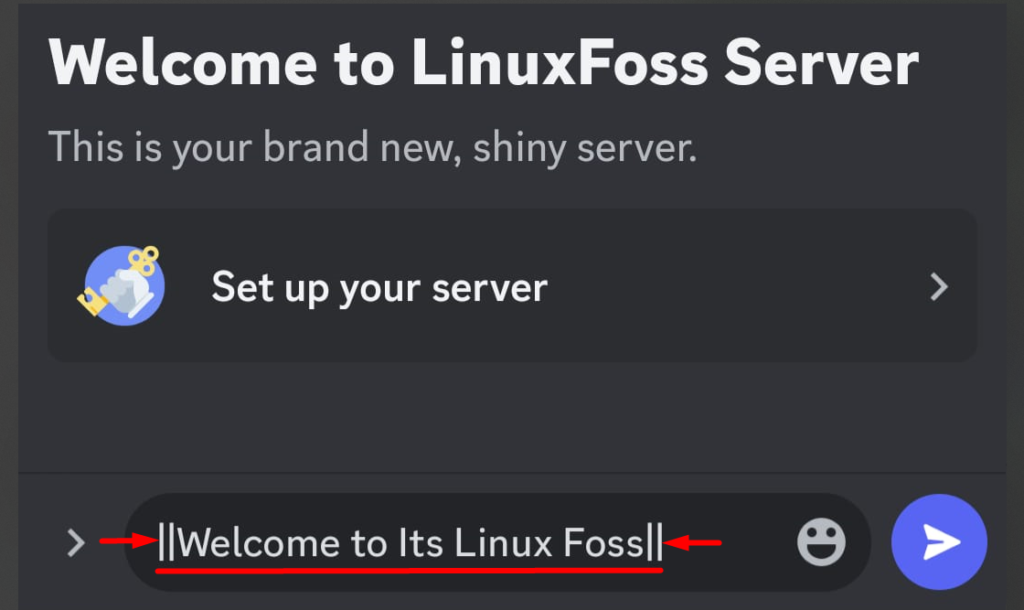Click the word Welcome in the message box

coord(259,543)
